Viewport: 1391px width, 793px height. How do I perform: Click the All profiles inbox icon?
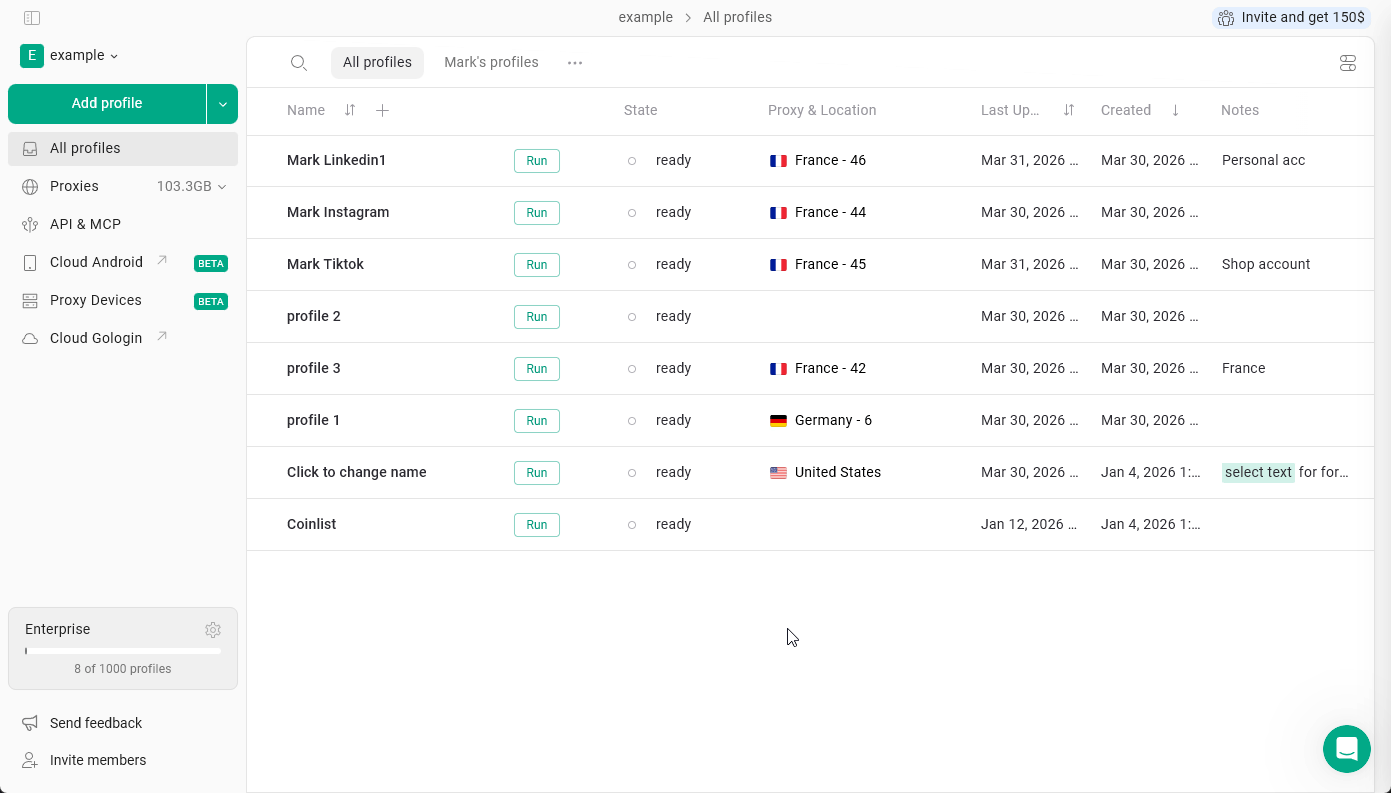(x=30, y=149)
